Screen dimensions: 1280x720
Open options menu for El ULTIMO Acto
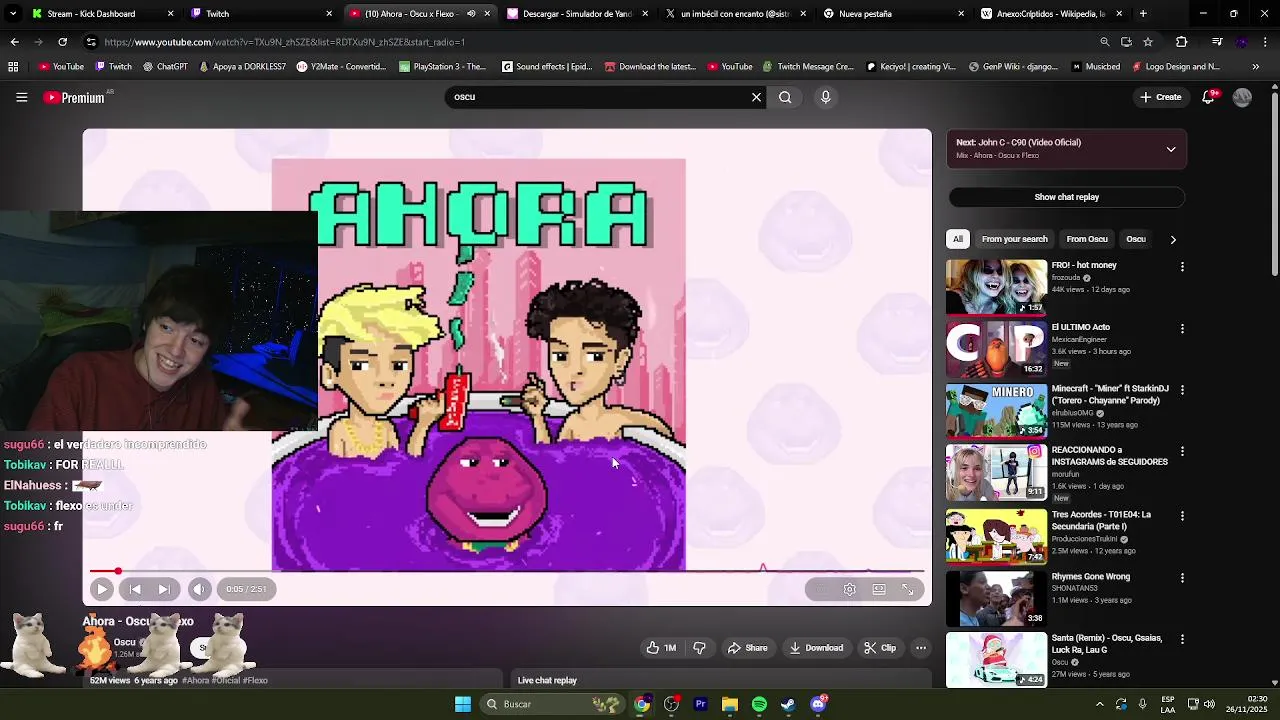coord(1182,328)
